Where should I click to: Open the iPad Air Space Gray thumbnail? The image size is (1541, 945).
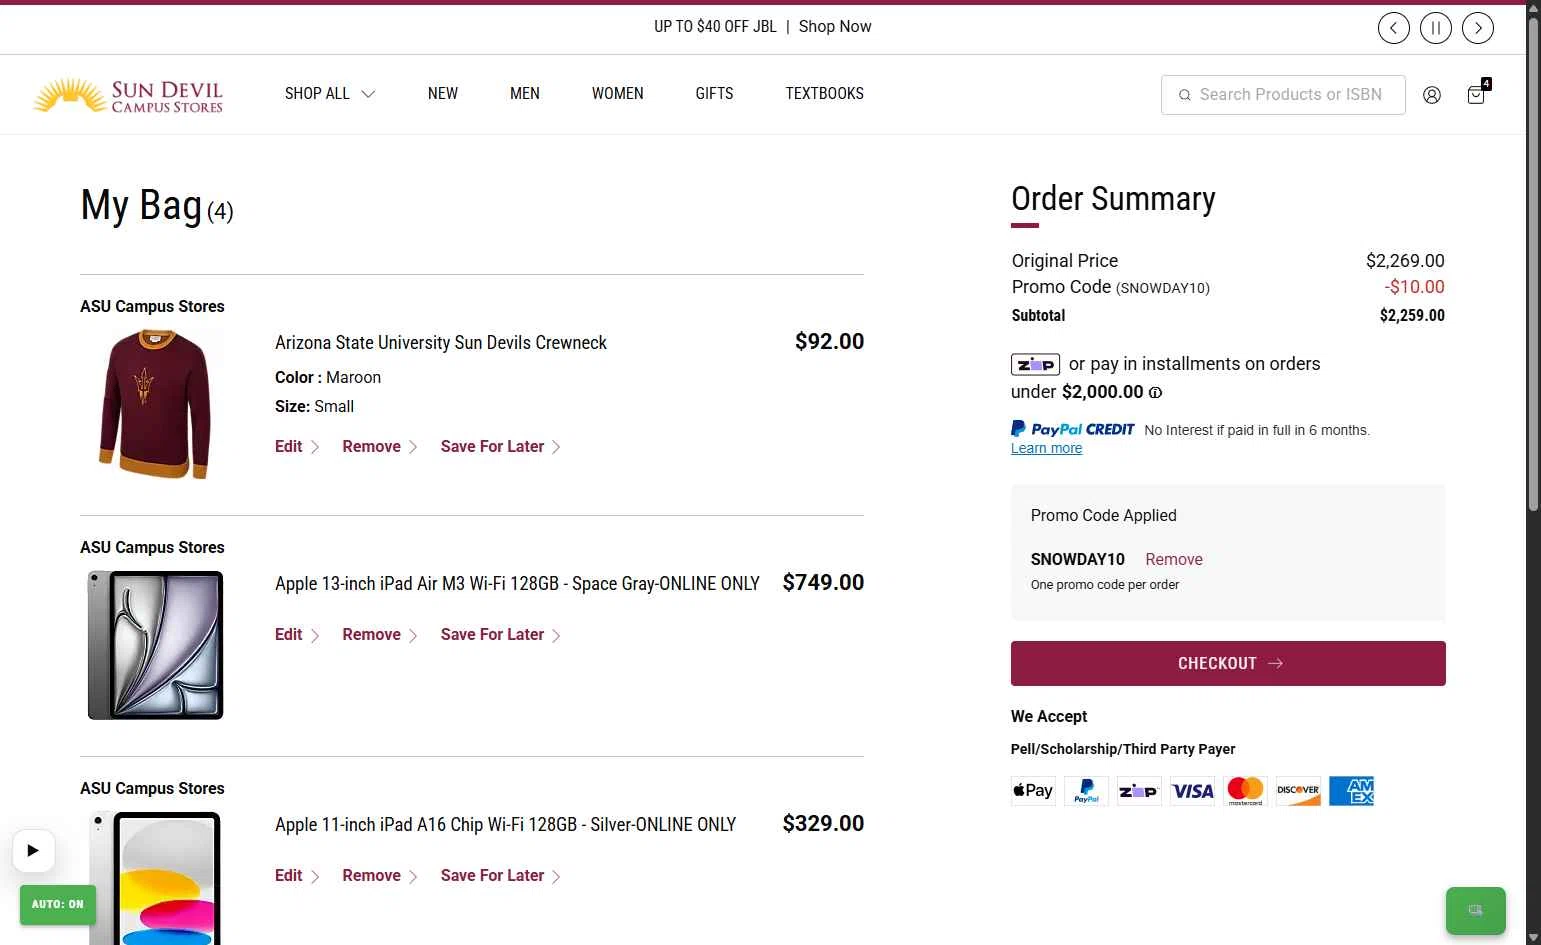point(155,645)
